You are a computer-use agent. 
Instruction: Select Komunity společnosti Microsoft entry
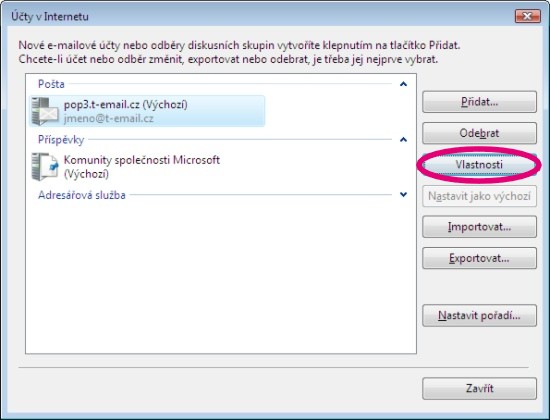point(141,167)
